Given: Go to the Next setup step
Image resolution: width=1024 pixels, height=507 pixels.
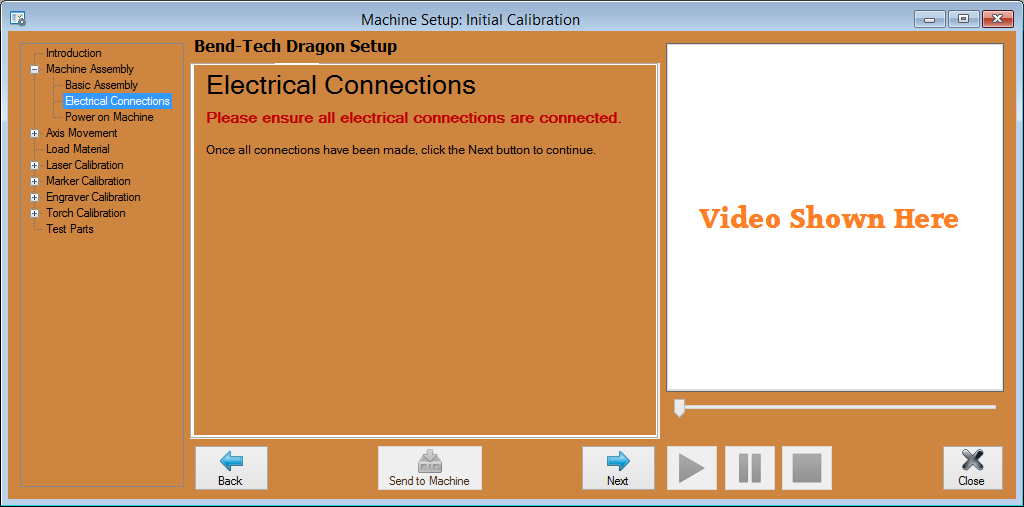Looking at the screenshot, I should pos(618,468).
